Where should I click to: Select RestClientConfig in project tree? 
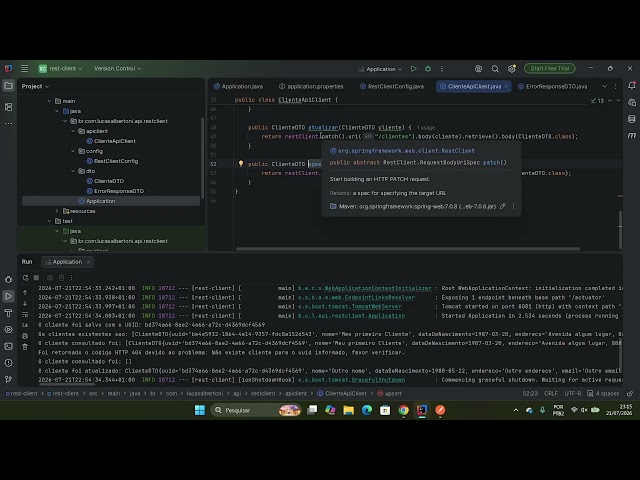(x=116, y=161)
